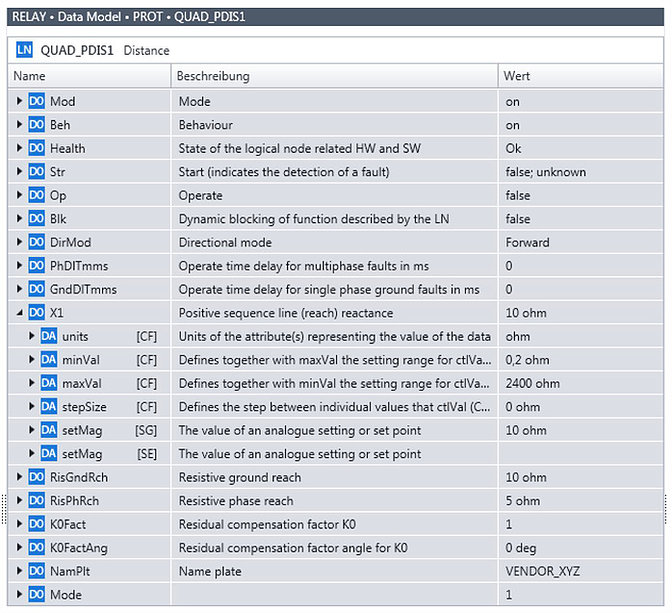Sort by the Name column header
The width and height of the screenshot is (672, 613).
click(x=89, y=76)
